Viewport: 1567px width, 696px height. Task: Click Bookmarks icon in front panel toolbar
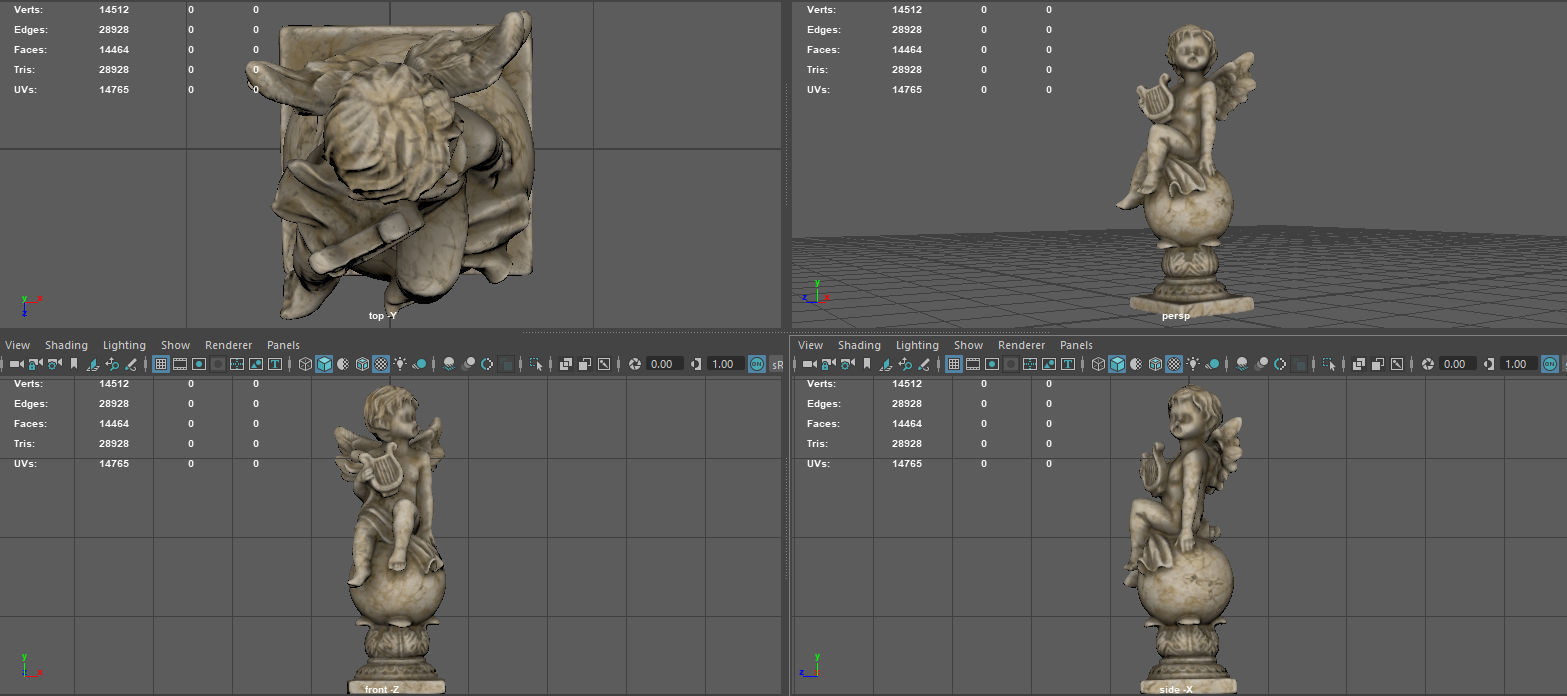coord(73,364)
